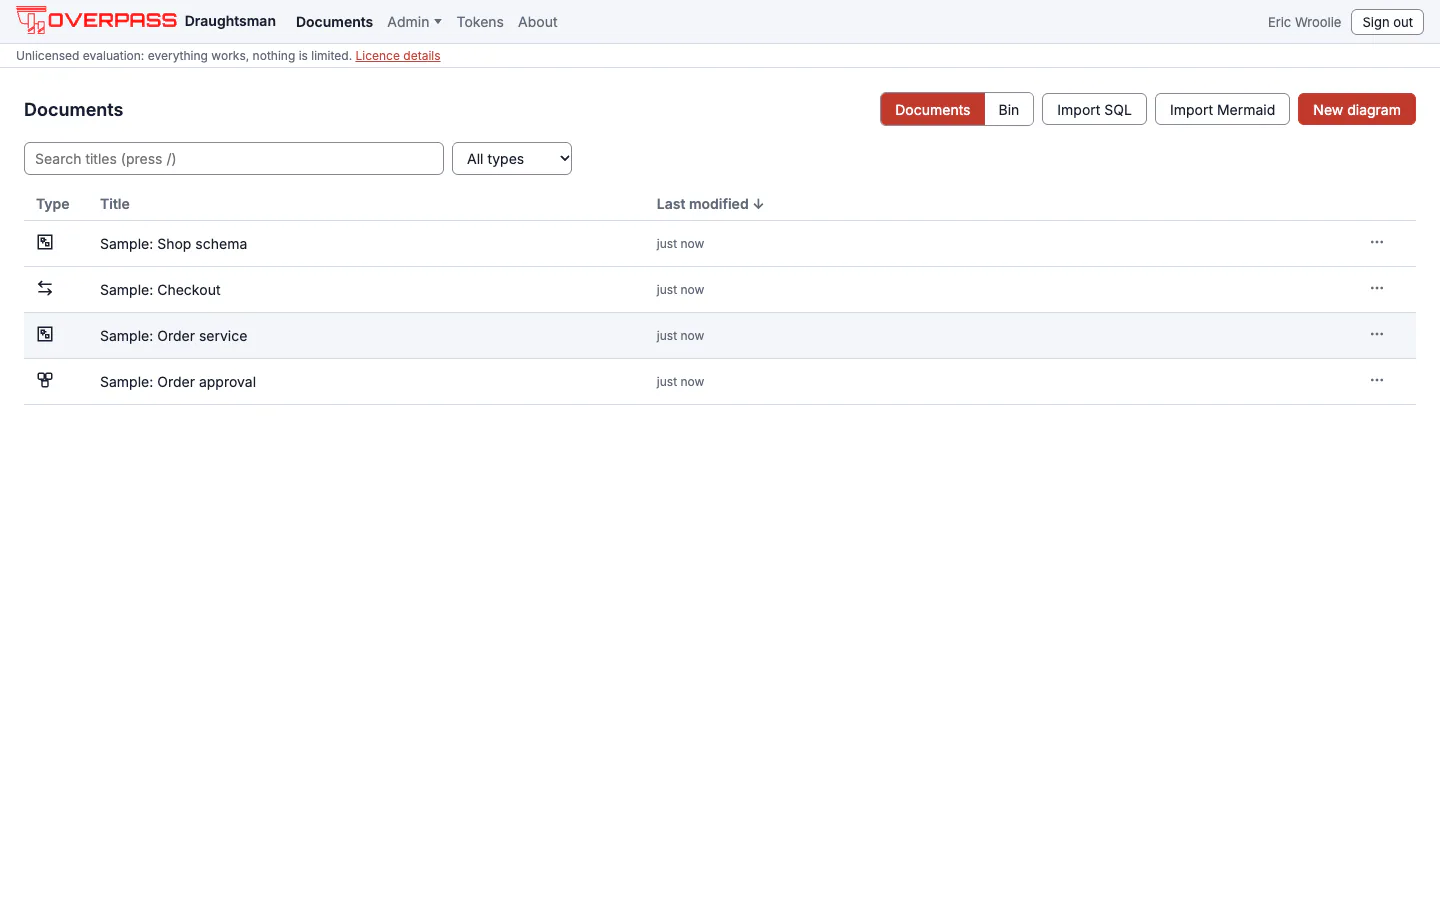Viewport: 1440px width, 900px height.
Task: Click the Eric Wroolie user name
Action: (x=1304, y=22)
